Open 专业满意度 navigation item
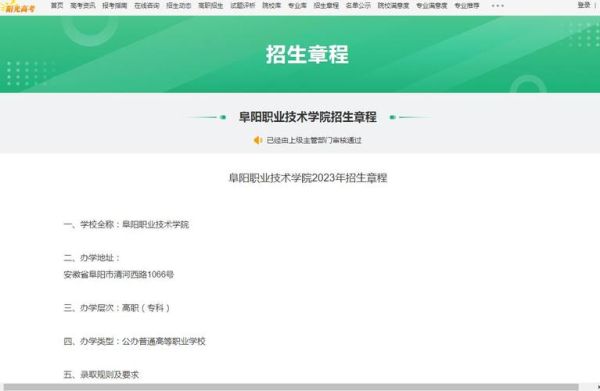Viewport: 600px width, 391px height. (x=432, y=6)
